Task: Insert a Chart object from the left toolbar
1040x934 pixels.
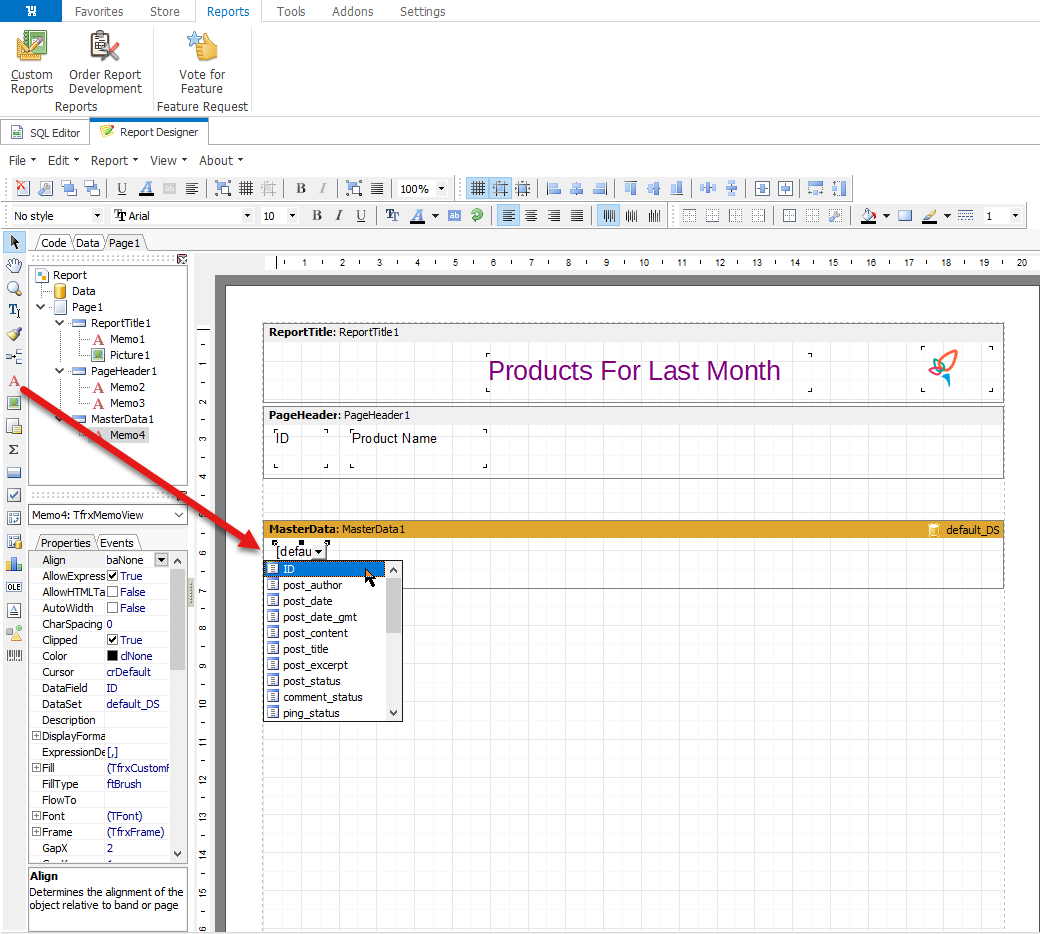Action: coord(14,564)
